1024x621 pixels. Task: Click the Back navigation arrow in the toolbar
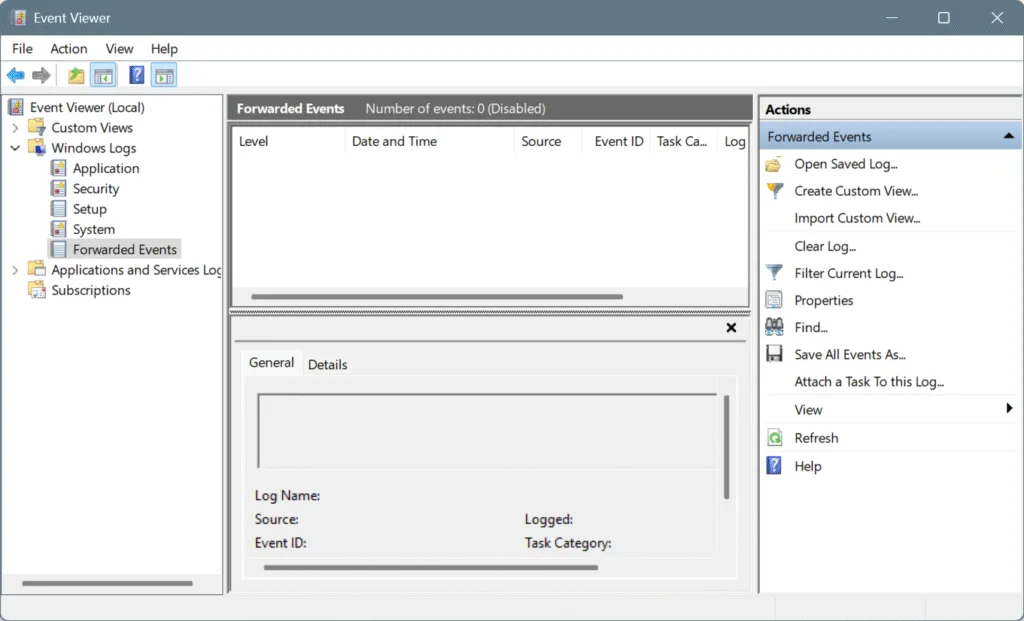[15, 74]
